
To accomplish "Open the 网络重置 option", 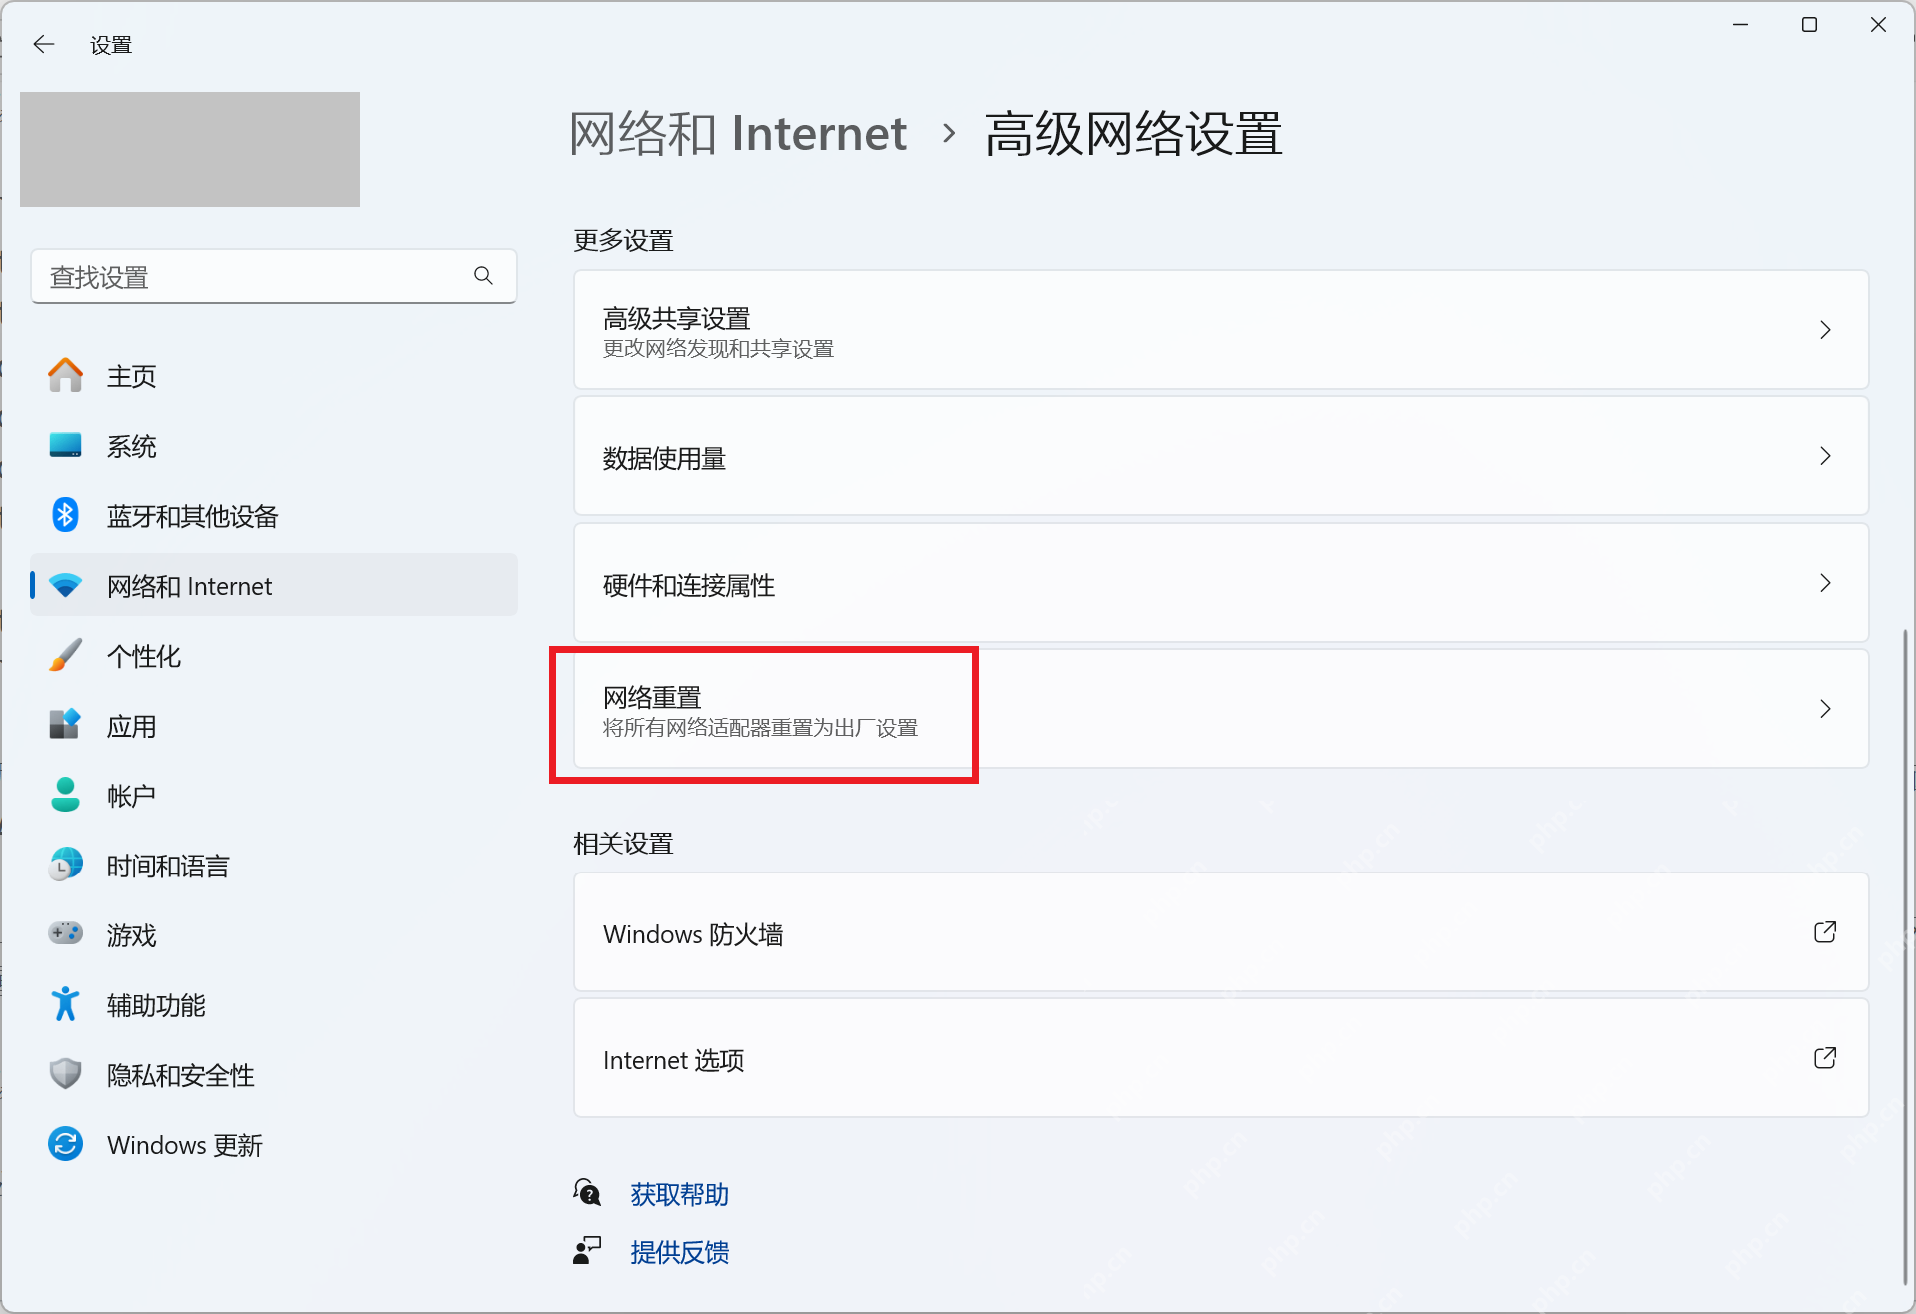I will coord(1221,709).
